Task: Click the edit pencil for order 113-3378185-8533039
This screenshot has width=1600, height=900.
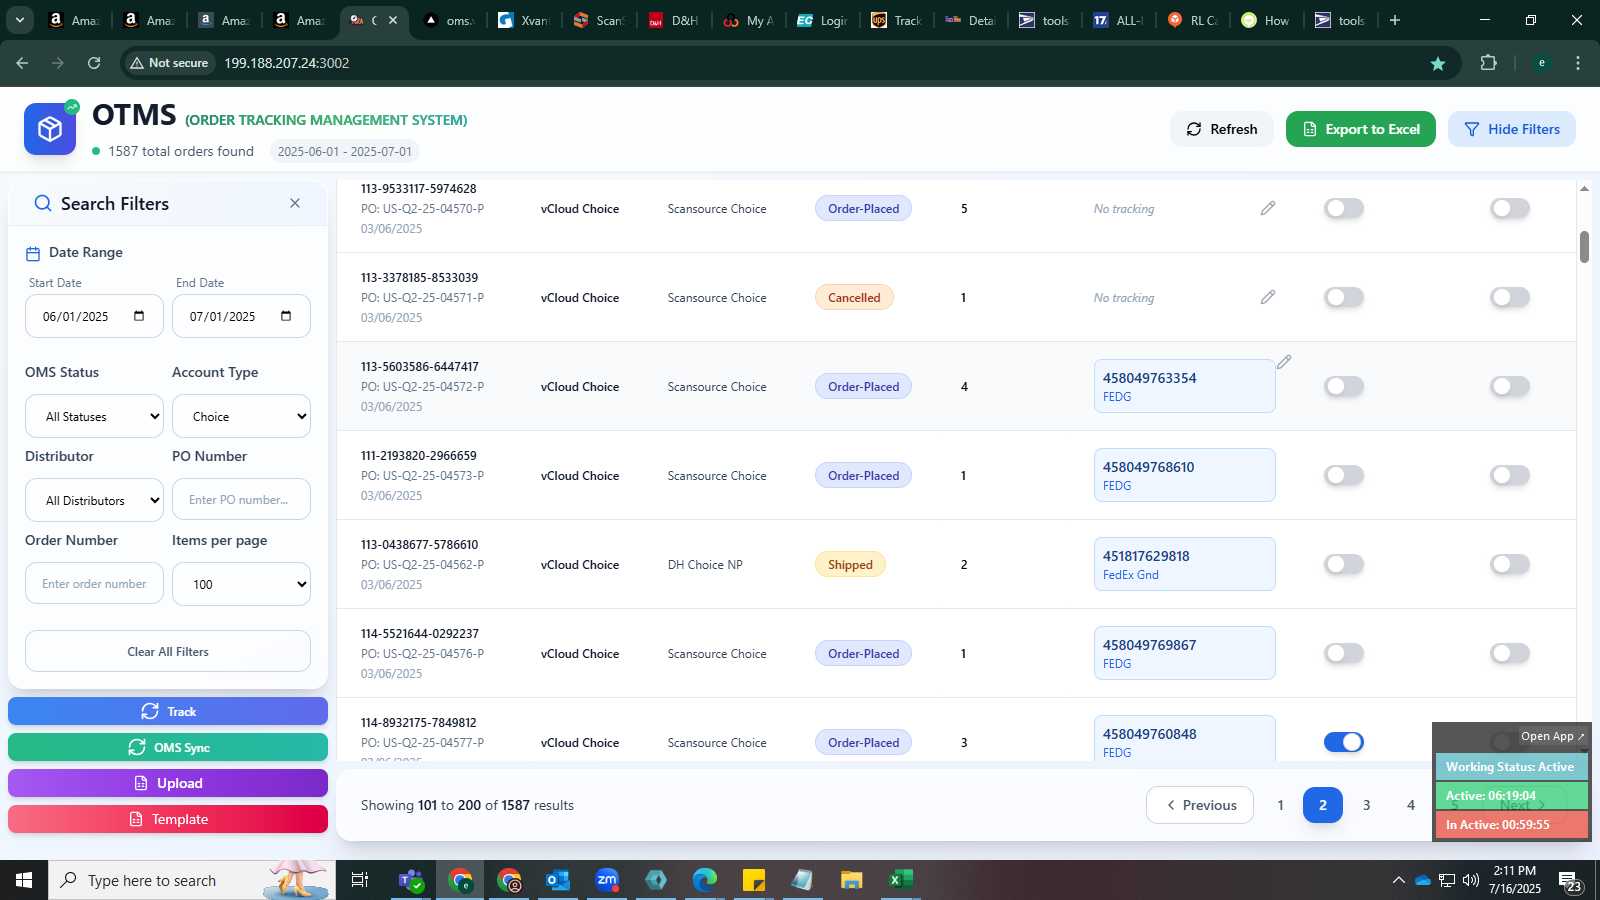Action: point(1268,297)
